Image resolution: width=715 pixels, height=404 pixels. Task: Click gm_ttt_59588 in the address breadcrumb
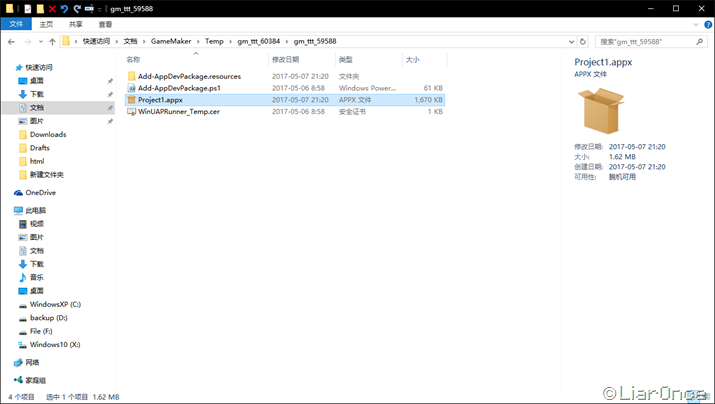point(315,41)
